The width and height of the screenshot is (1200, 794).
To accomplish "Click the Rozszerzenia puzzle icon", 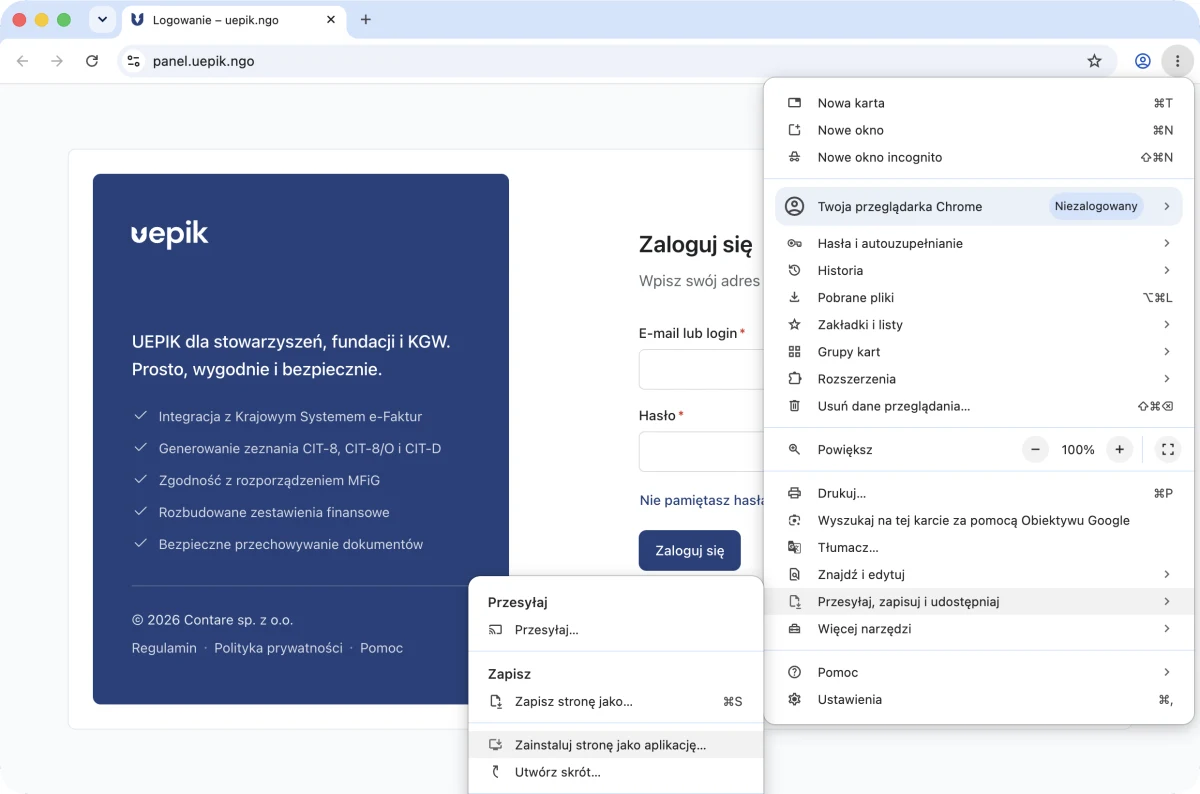I will 795,378.
